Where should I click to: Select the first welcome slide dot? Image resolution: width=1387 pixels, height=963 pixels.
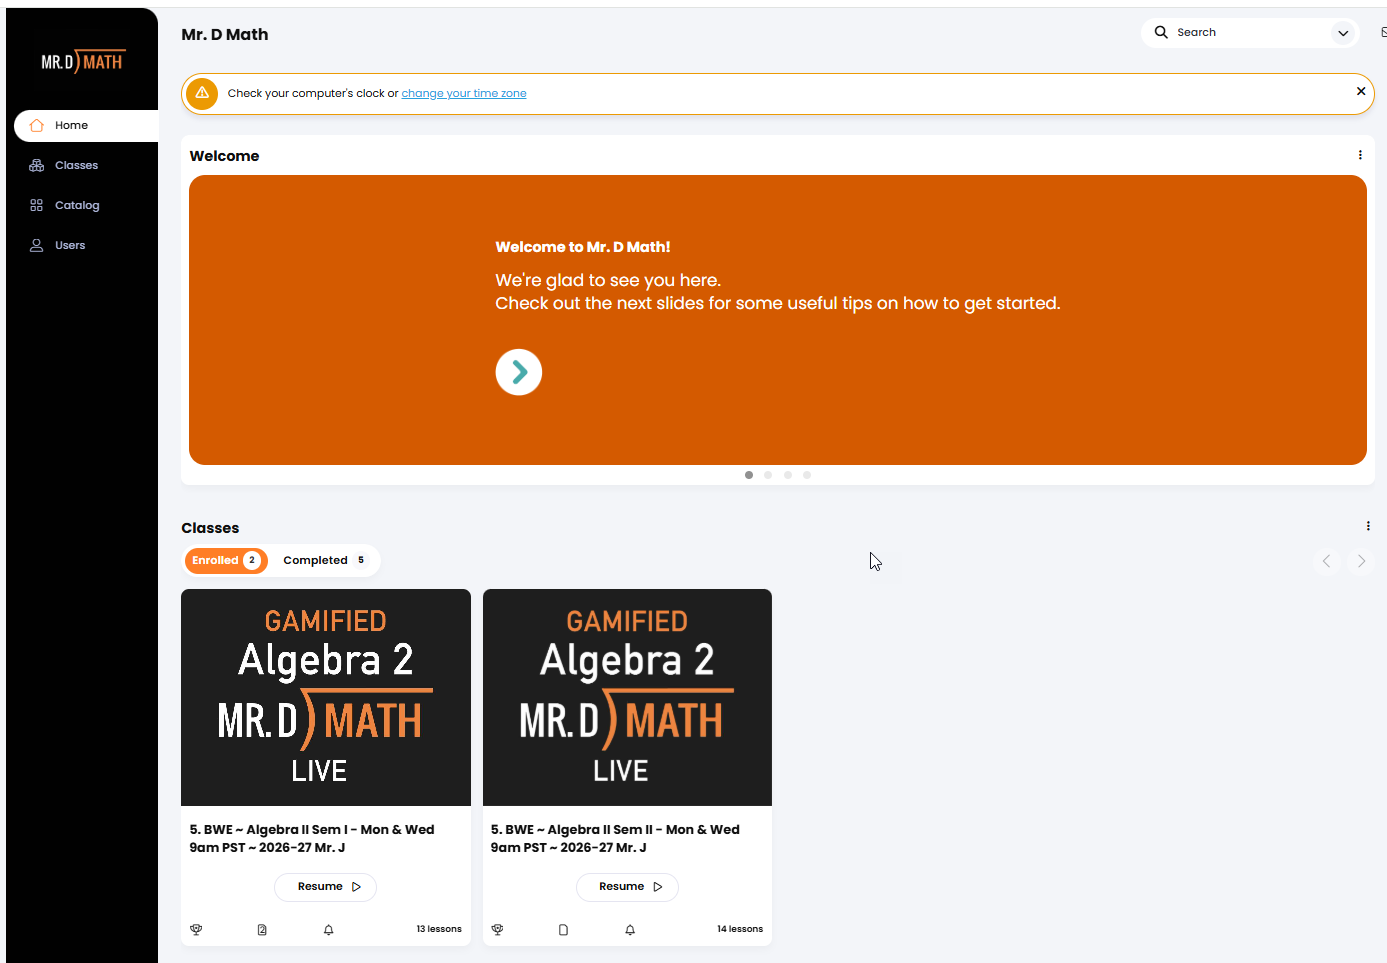pyautogui.click(x=749, y=475)
